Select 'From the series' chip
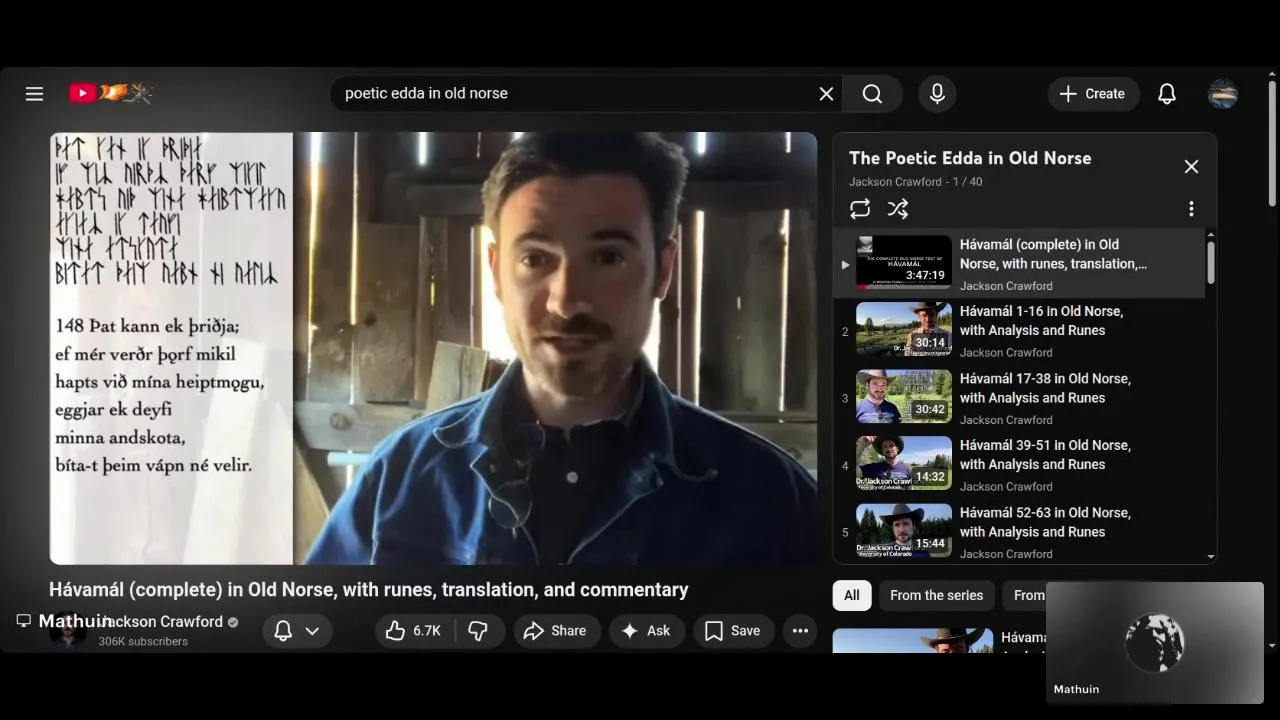Image resolution: width=1280 pixels, height=720 pixels. (936, 595)
